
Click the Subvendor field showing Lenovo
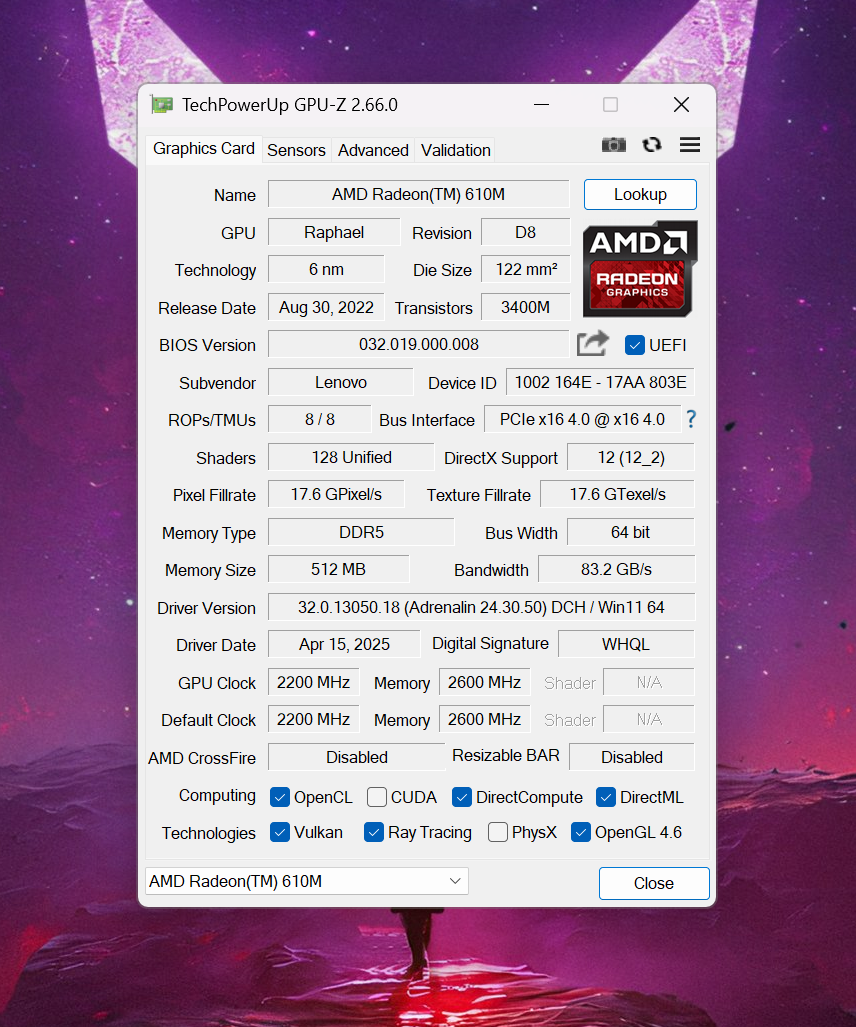coord(341,383)
